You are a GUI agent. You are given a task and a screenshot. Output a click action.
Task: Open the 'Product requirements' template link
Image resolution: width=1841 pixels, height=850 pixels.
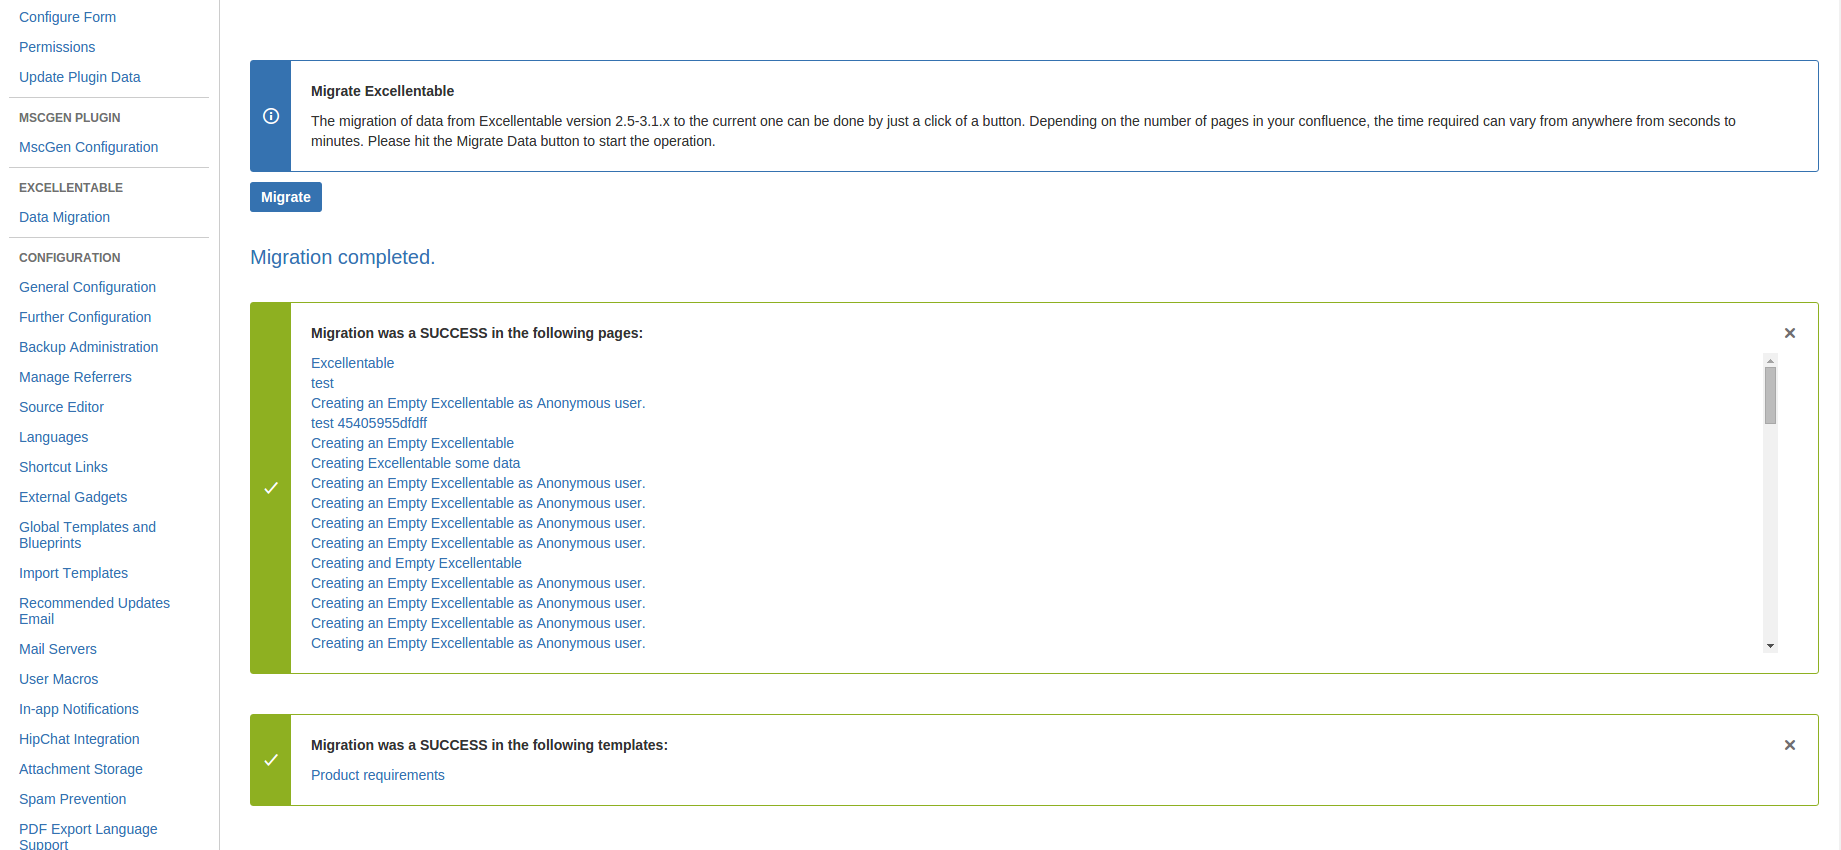pyautogui.click(x=377, y=775)
